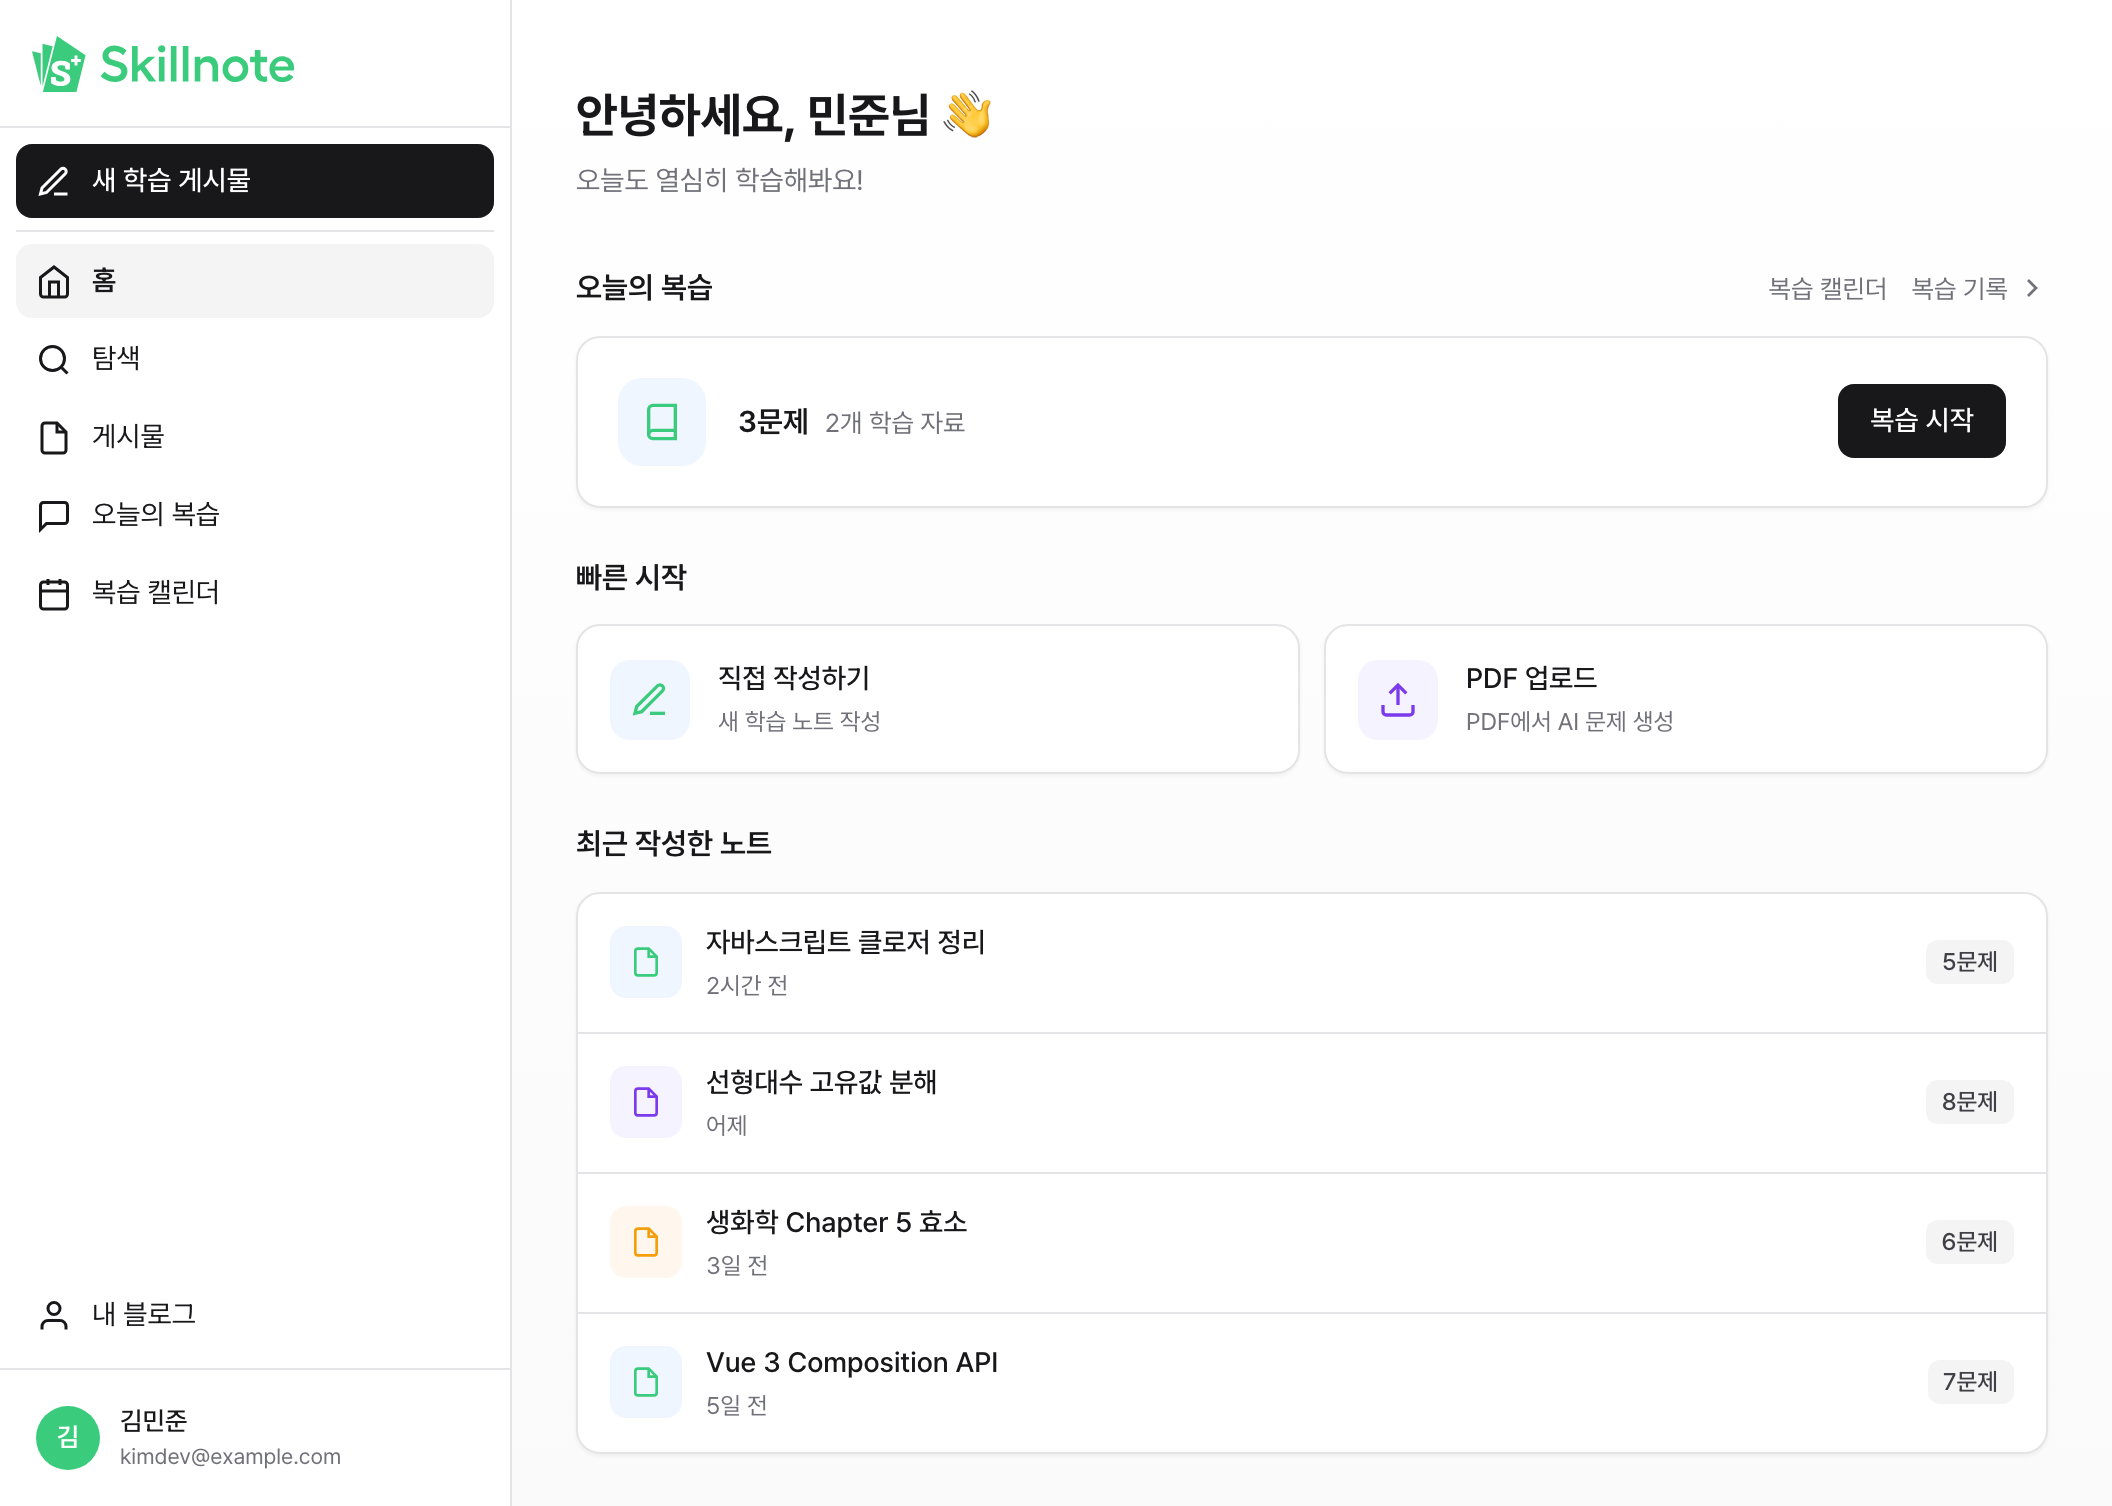Click the calendar icon in the sidebar
Viewport: 2112px width, 1506px height.
click(54, 593)
